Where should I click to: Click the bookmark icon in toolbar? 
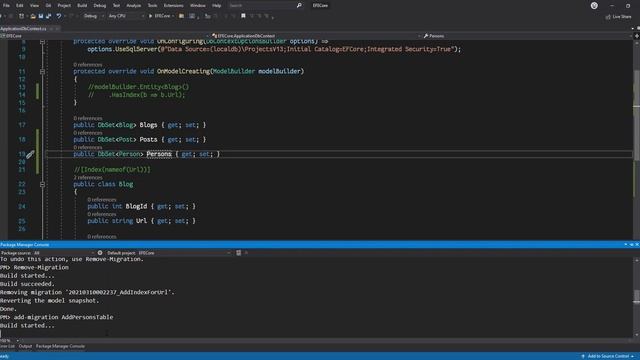(243, 16)
